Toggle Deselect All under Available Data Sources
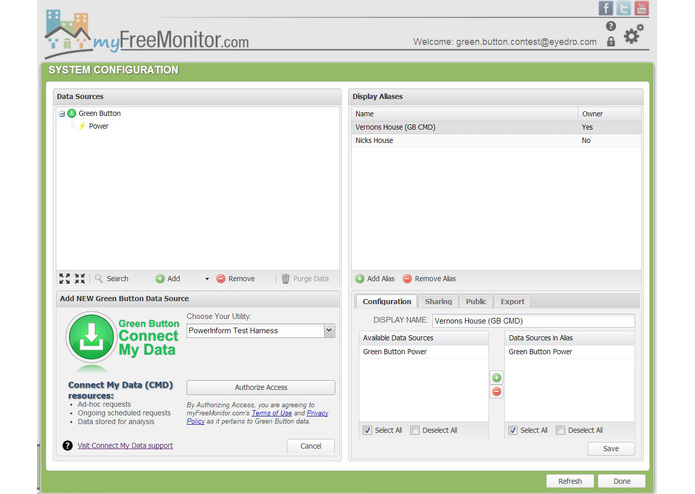Screen dimensions: 695x494 [415, 430]
